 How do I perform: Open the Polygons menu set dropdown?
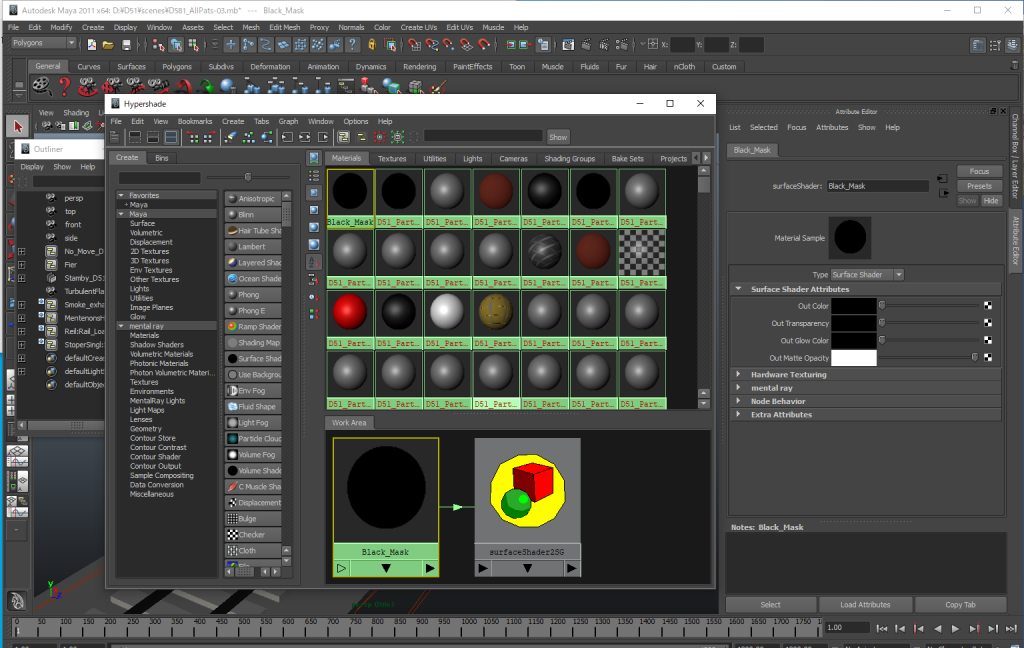[44, 43]
